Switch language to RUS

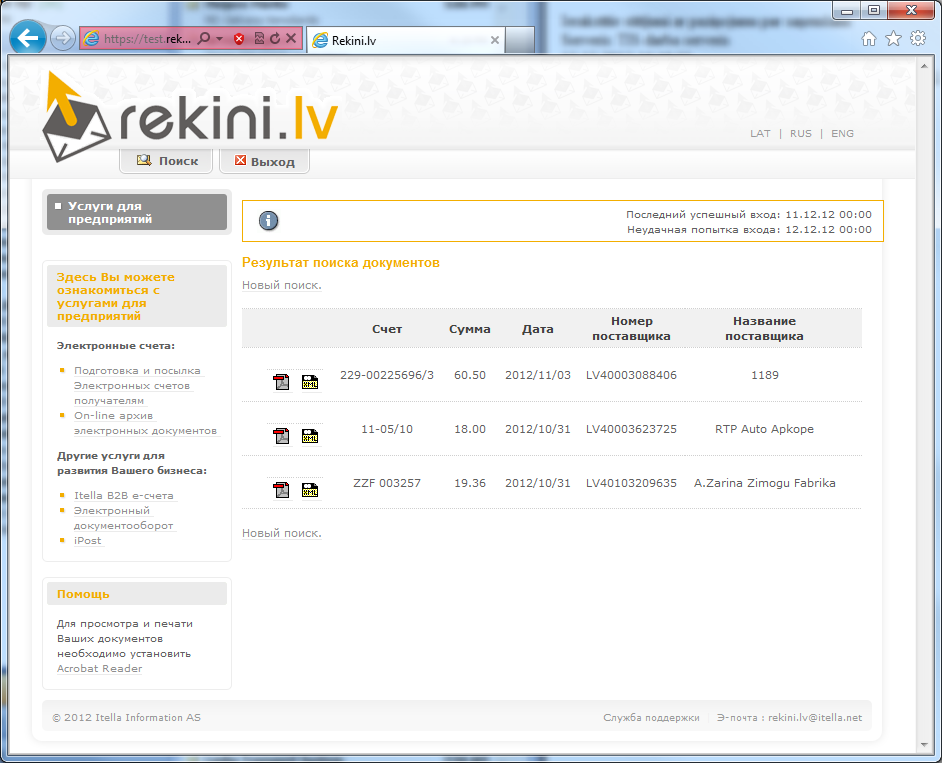pyautogui.click(x=801, y=133)
